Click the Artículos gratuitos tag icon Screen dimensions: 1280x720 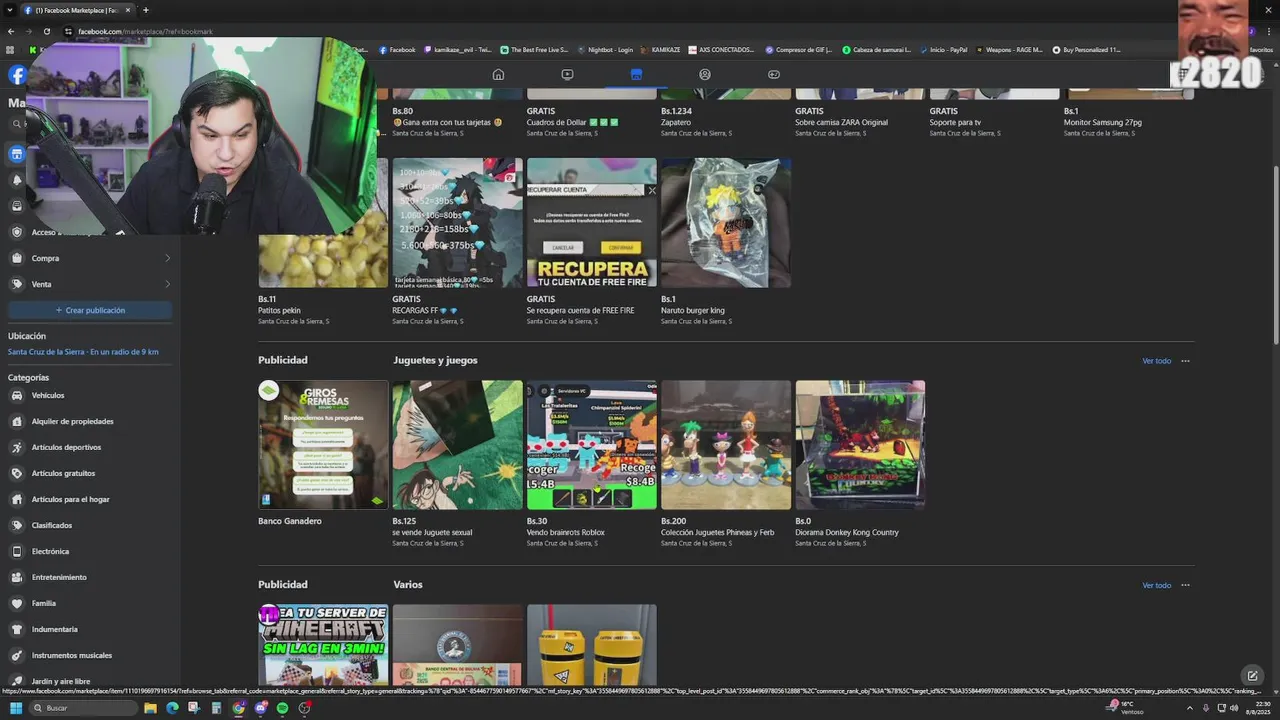(x=17, y=473)
